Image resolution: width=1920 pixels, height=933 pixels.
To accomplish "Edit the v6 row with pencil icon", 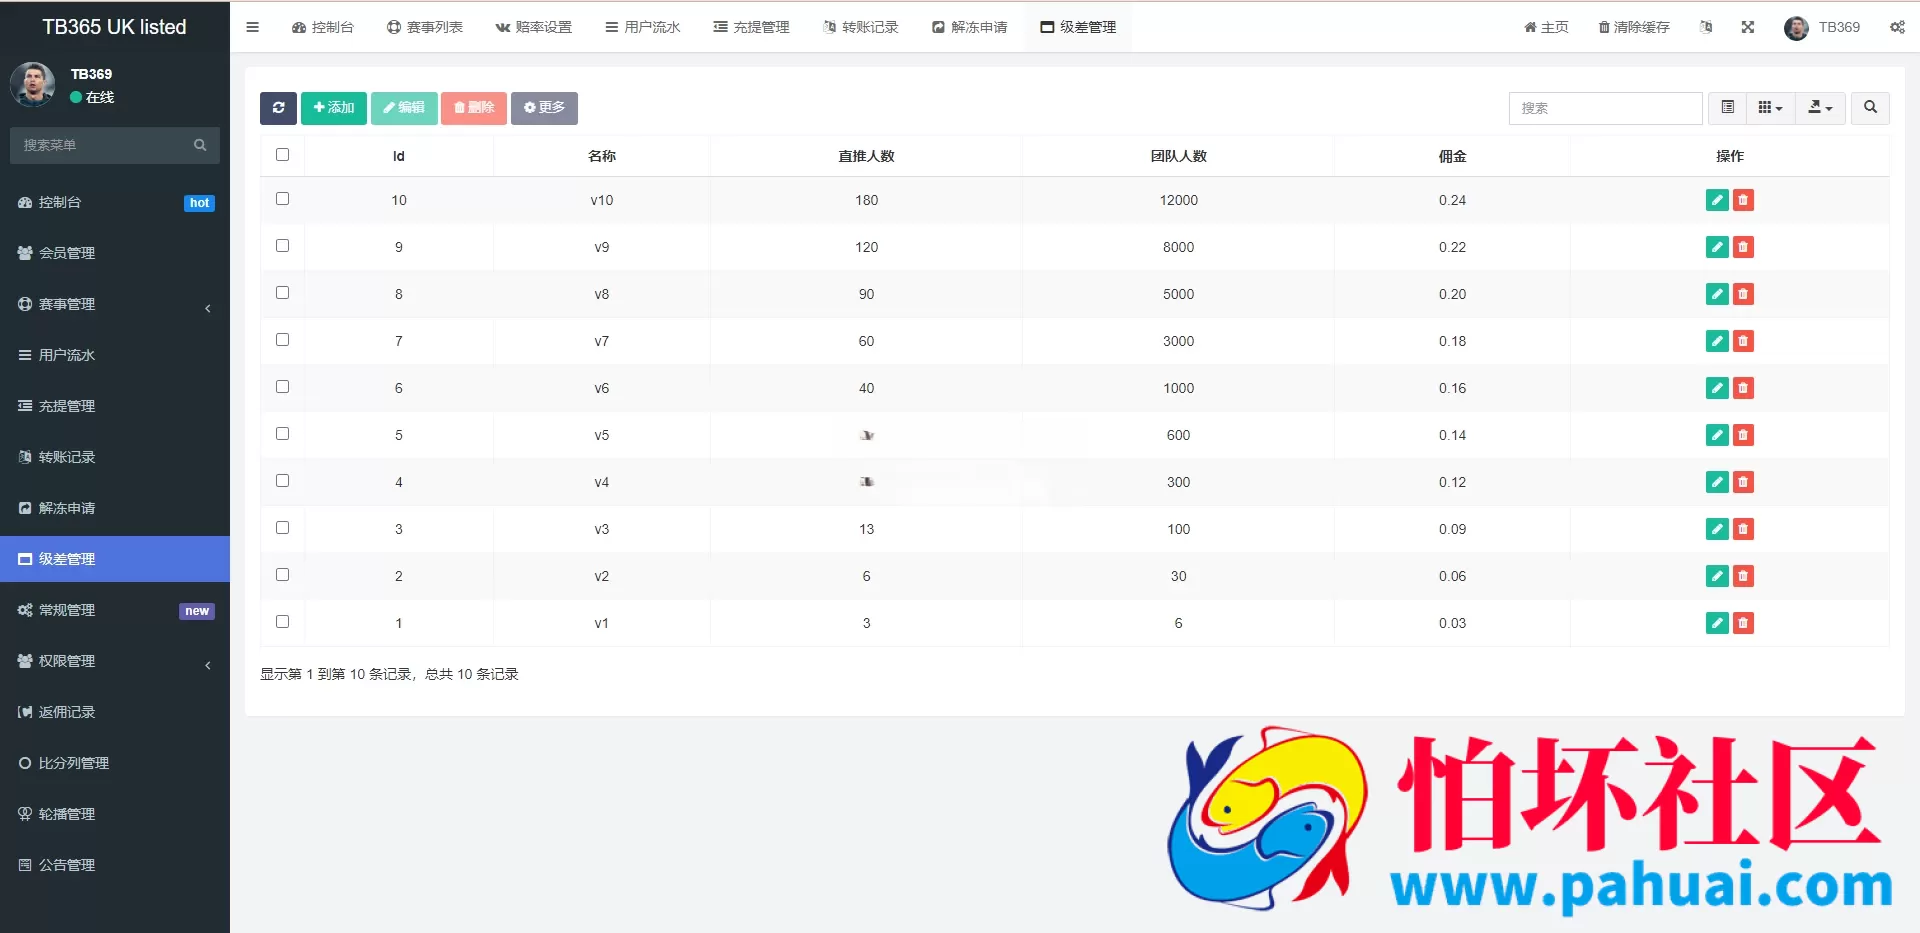I will tap(1717, 388).
